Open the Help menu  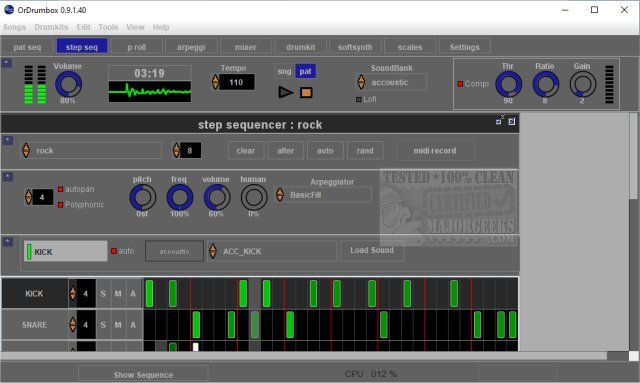pyautogui.click(x=161, y=27)
